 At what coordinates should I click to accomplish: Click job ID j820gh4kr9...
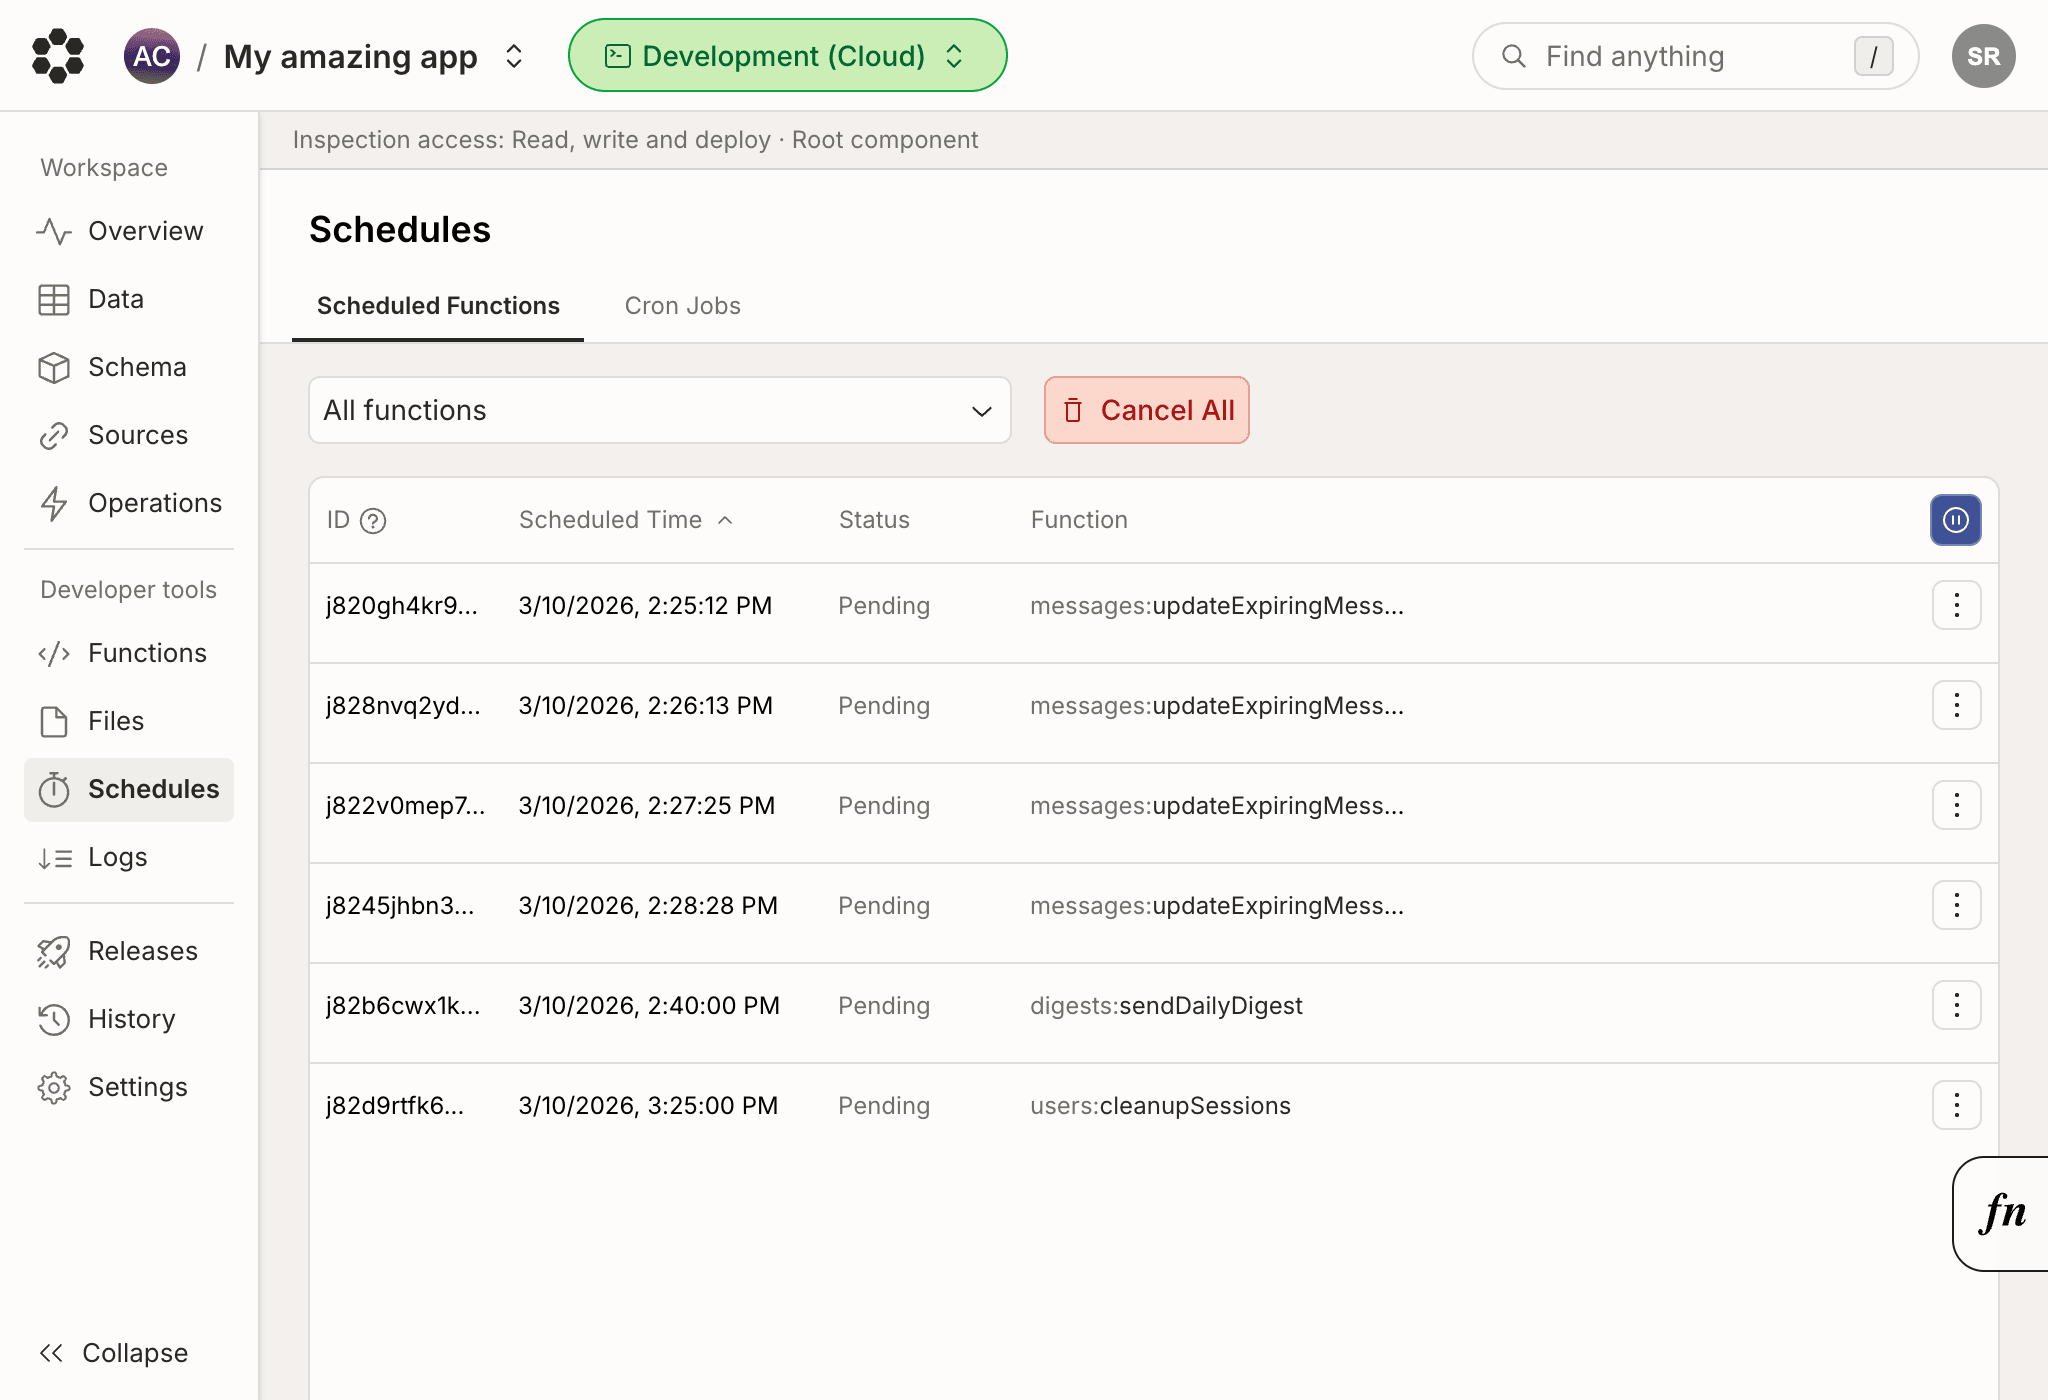pyautogui.click(x=402, y=606)
